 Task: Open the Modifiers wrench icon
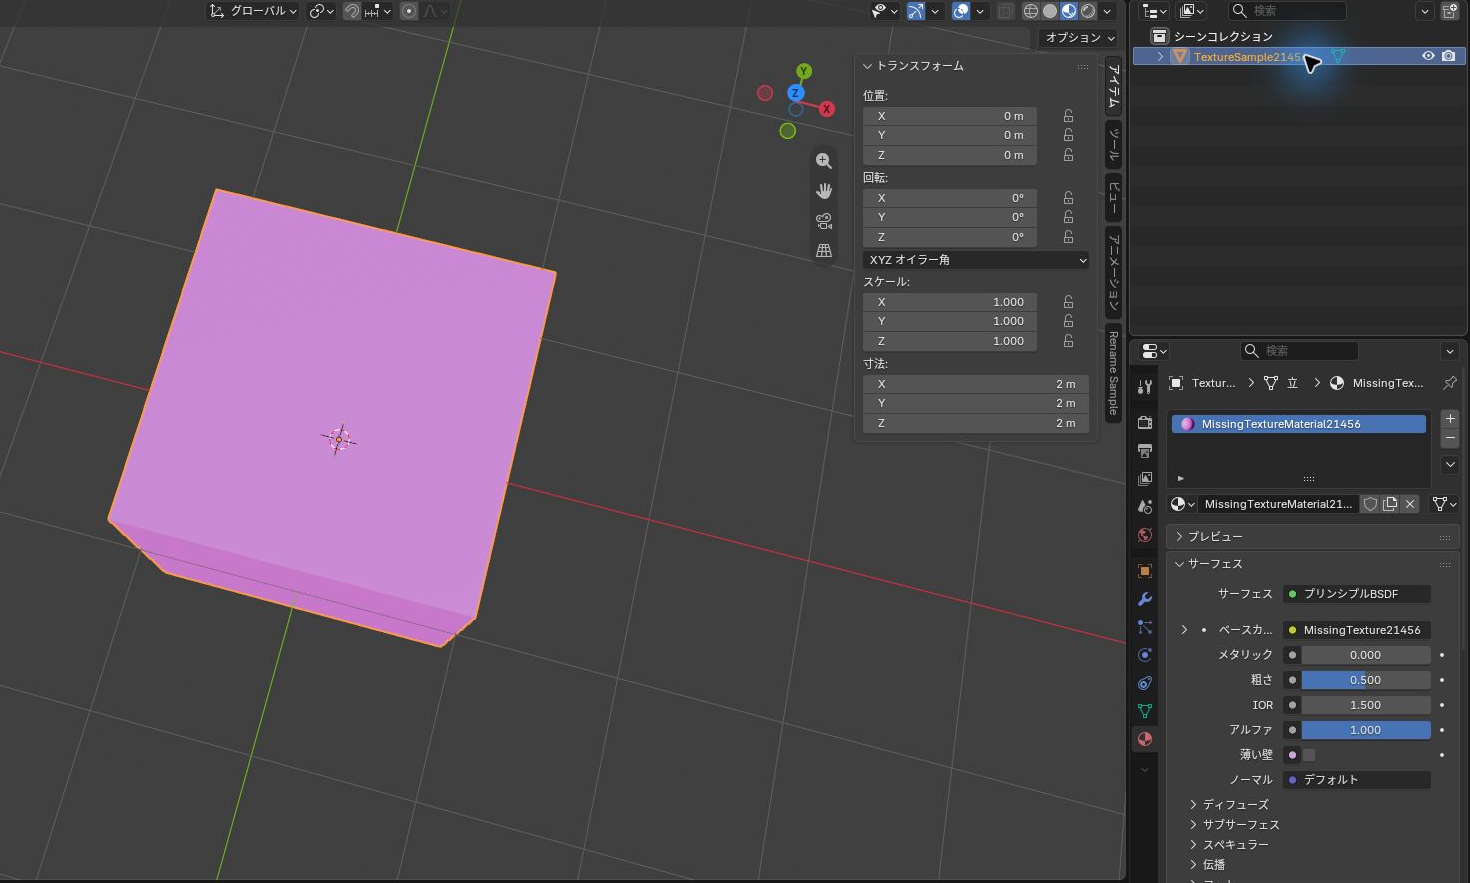point(1145,599)
